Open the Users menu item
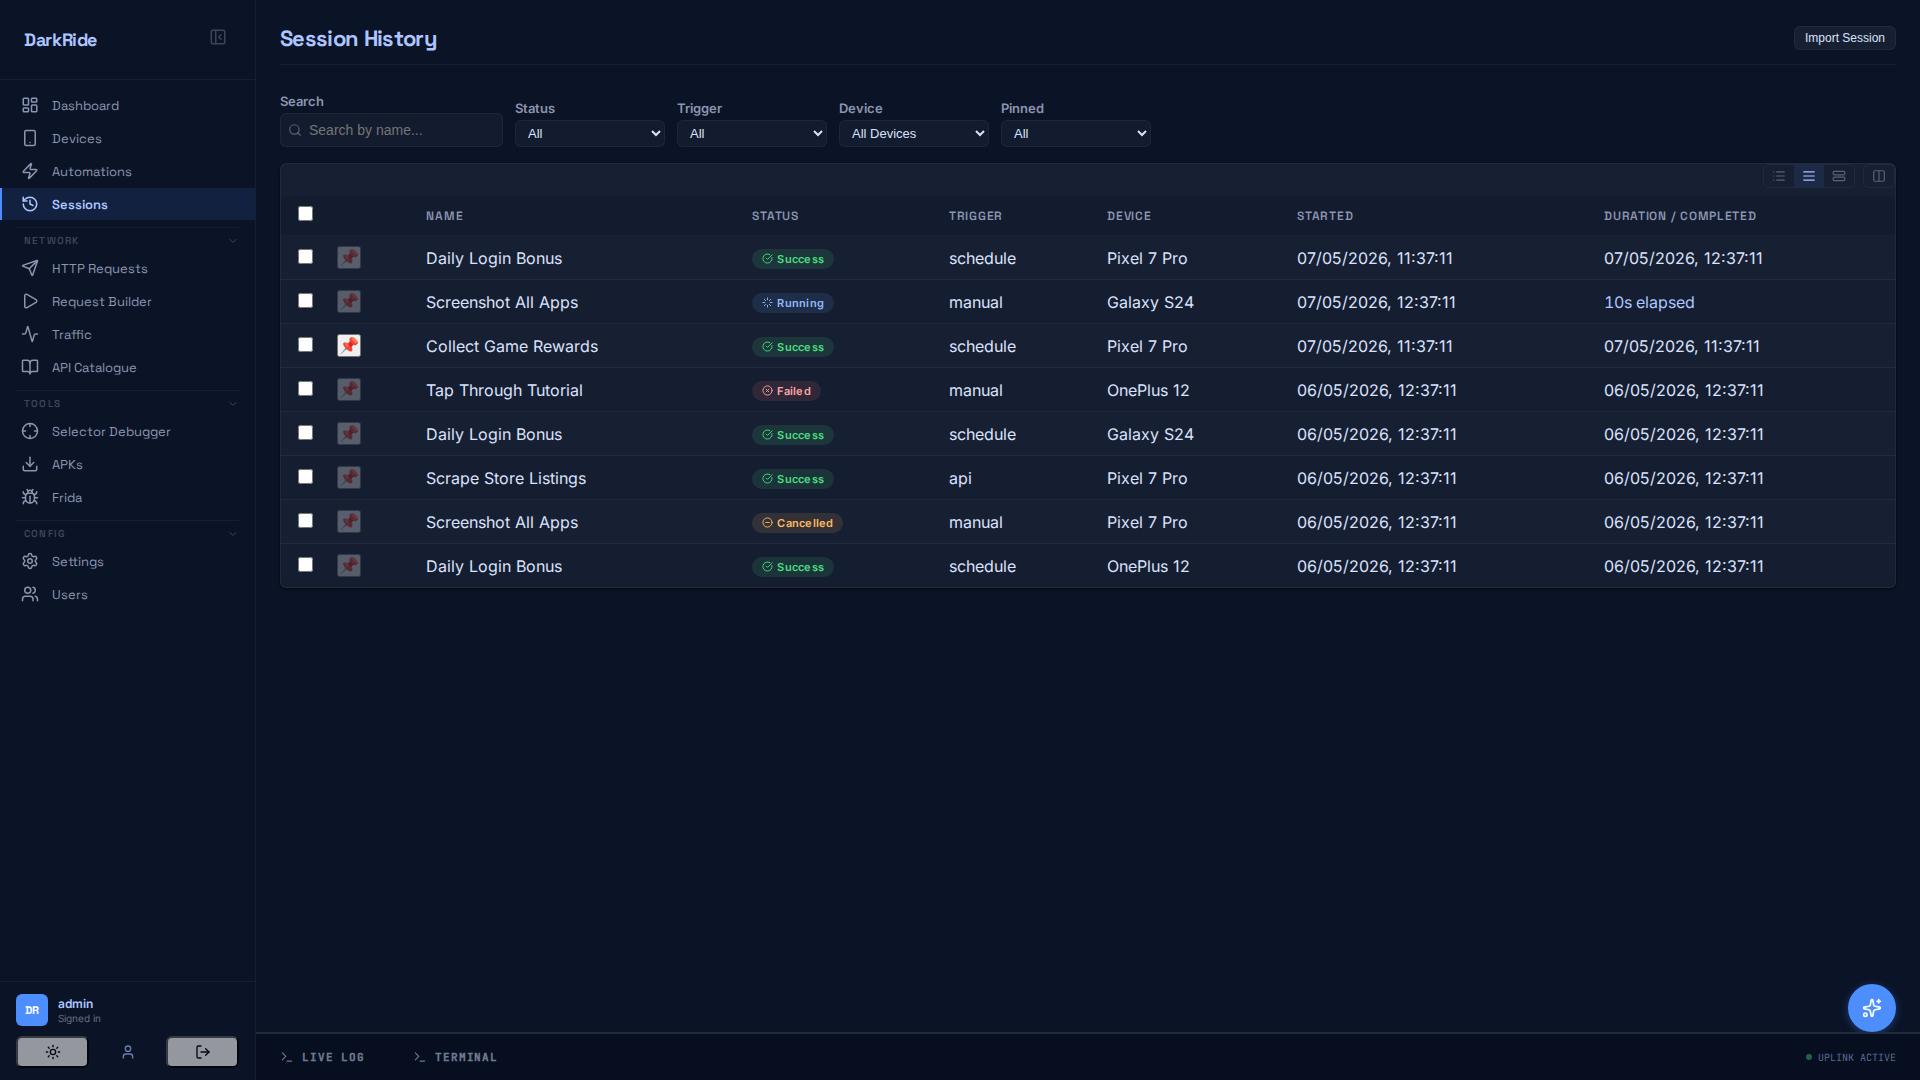The image size is (1920, 1080). (x=128, y=594)
